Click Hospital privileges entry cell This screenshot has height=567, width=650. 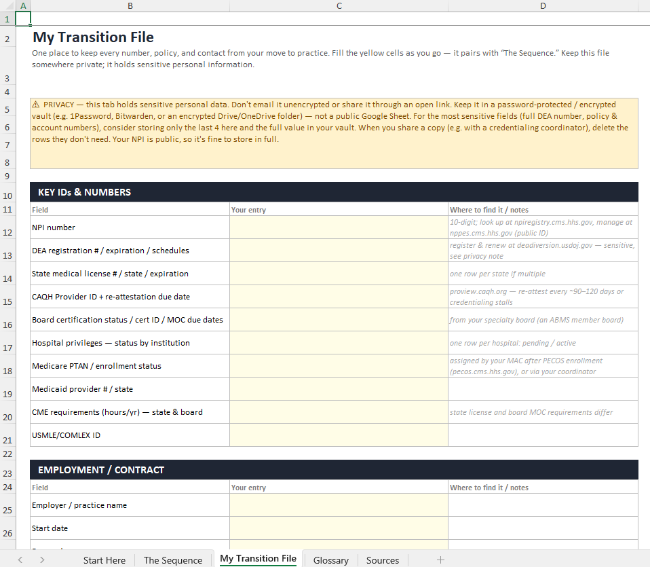click(339, 343)
